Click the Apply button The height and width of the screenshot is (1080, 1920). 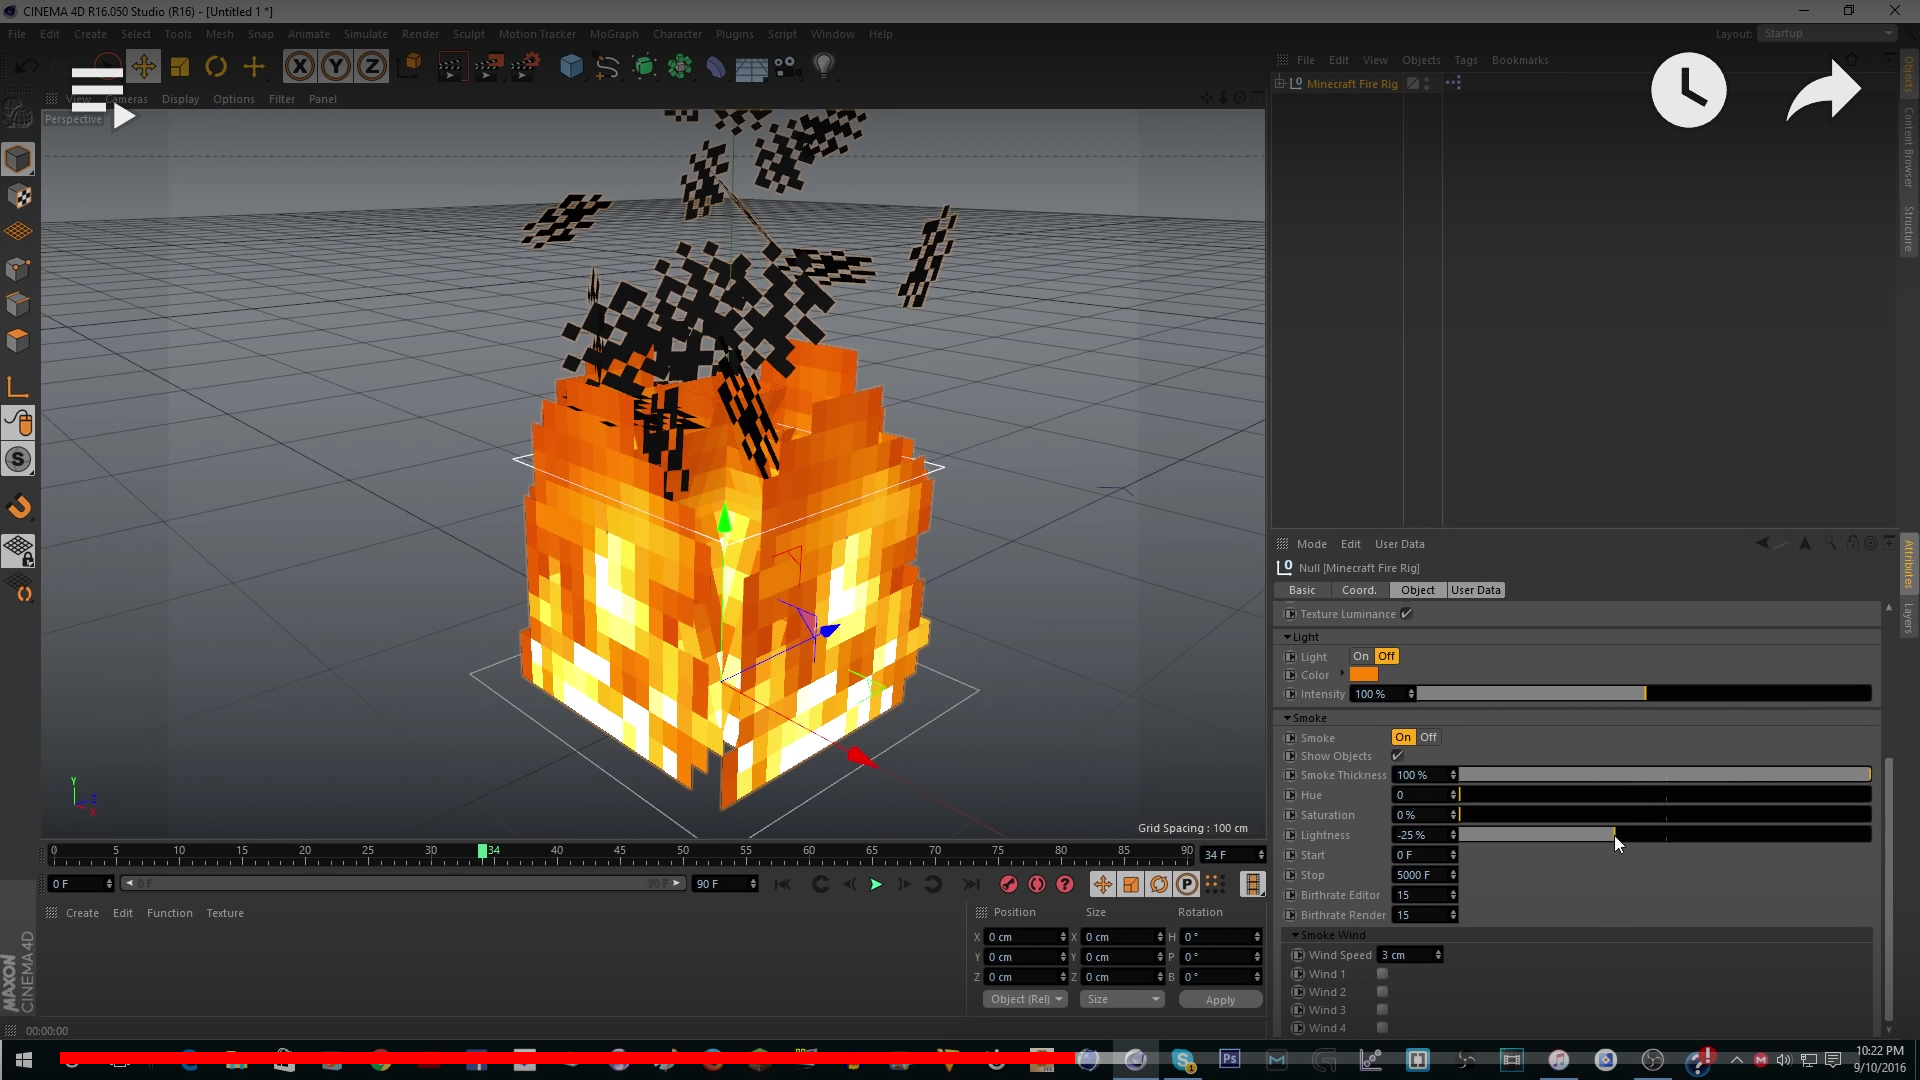tap(1220, 1000)
